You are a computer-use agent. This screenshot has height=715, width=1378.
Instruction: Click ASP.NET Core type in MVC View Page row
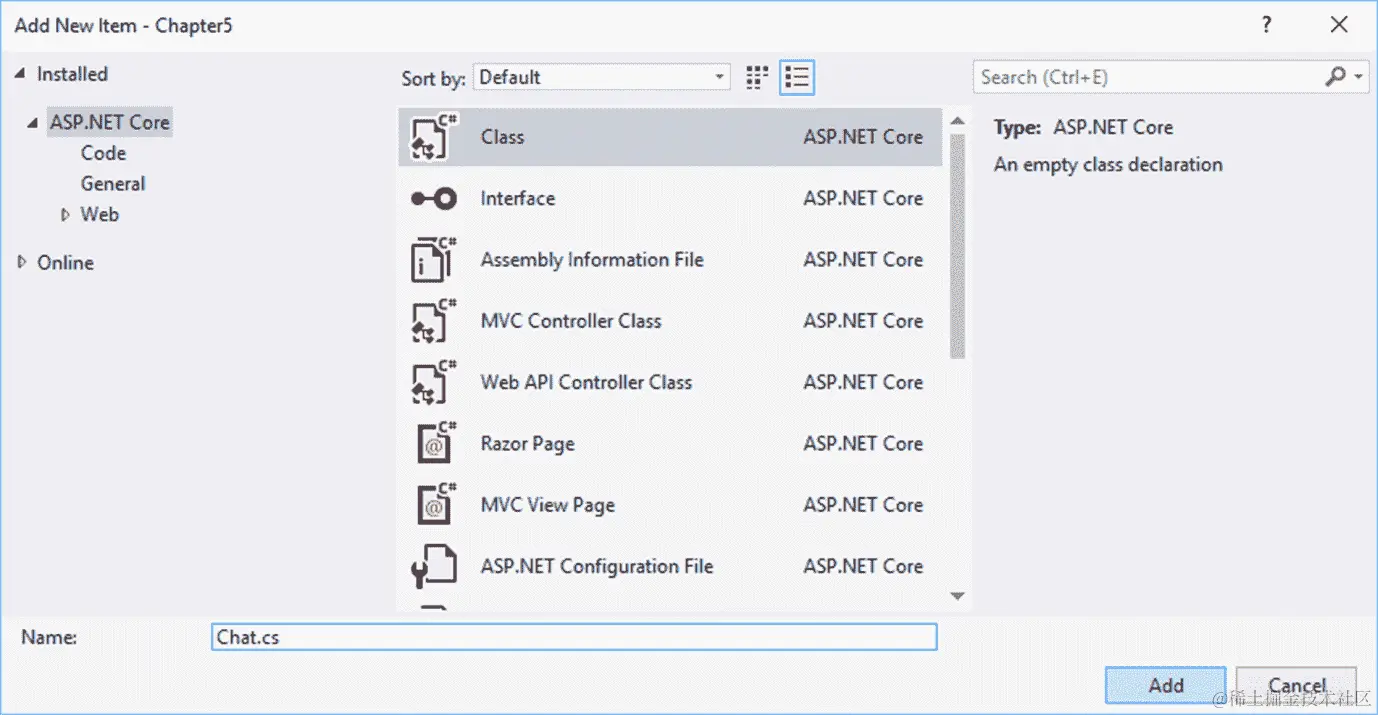pyautogui.click(x=863, y=505)
